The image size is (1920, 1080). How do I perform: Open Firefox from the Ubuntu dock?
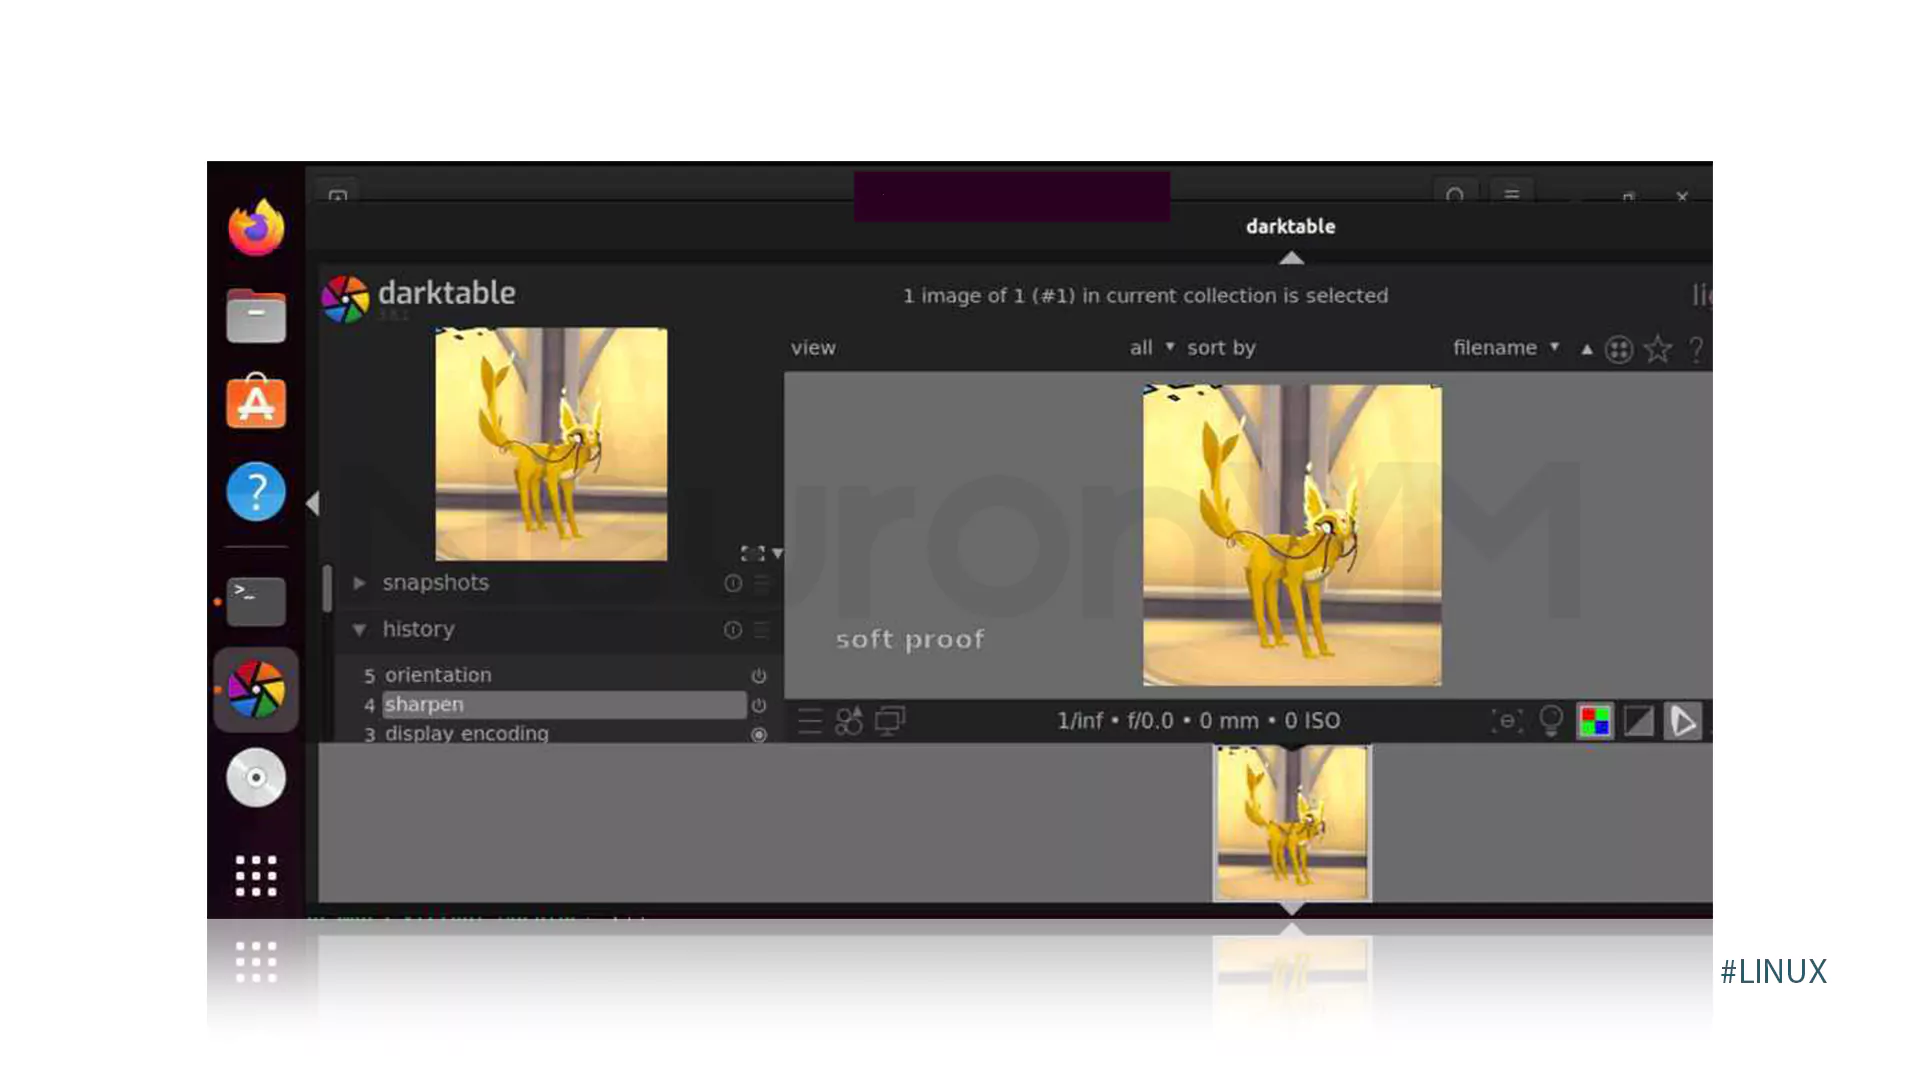click(x=256, y=228)
